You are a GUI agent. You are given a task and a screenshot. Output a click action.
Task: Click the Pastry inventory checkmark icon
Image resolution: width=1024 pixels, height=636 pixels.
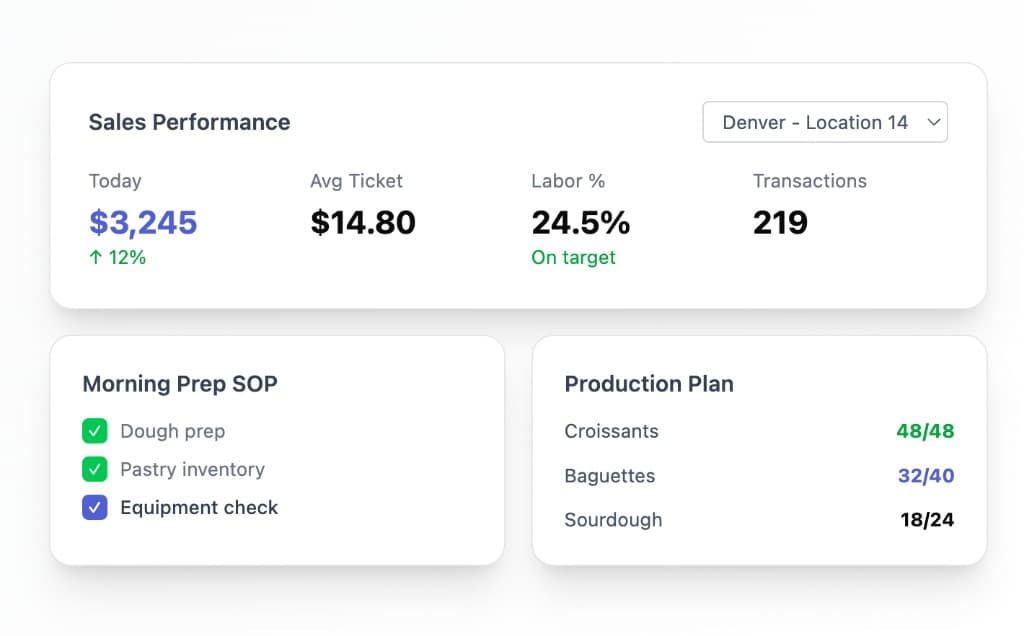[93, 469]
